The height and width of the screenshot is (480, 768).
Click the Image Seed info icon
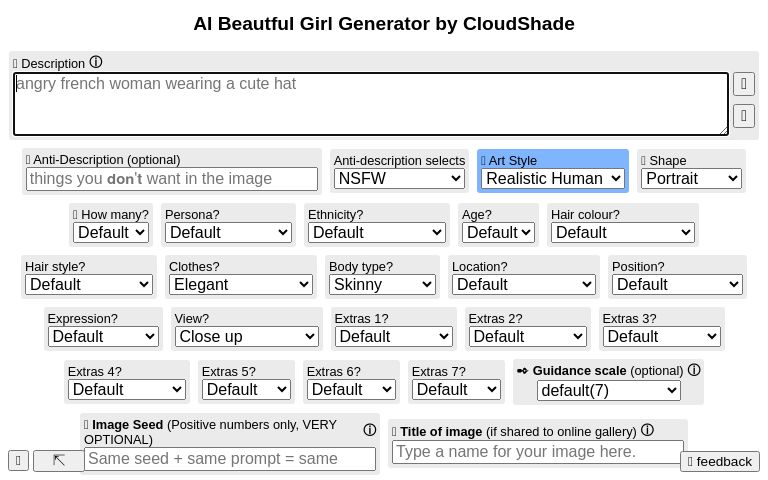click(x=369, y=430)
